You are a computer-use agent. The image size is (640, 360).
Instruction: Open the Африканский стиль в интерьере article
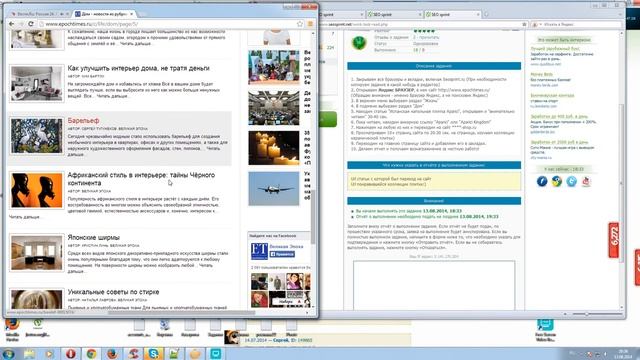coord(141,179)
